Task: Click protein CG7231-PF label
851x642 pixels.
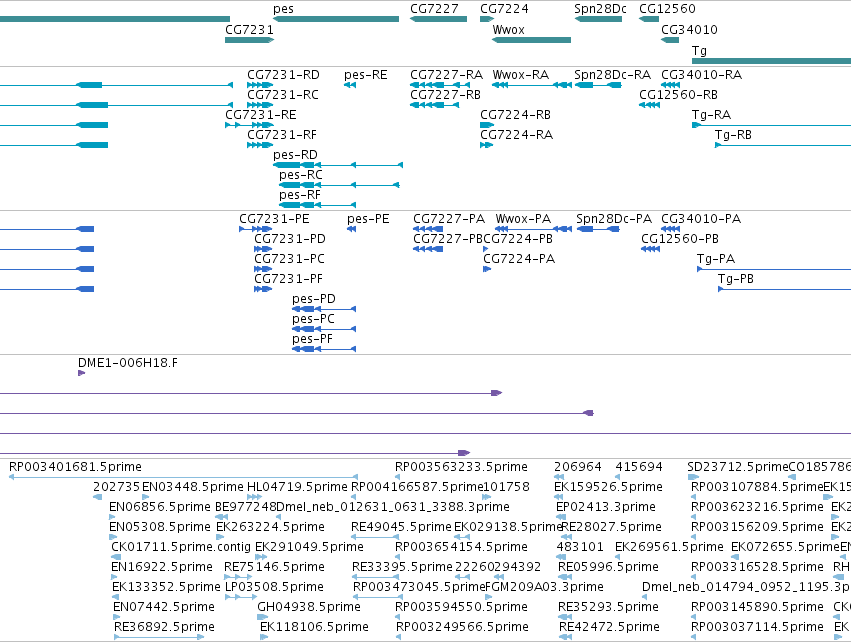Action: click(x=288, y=279)
